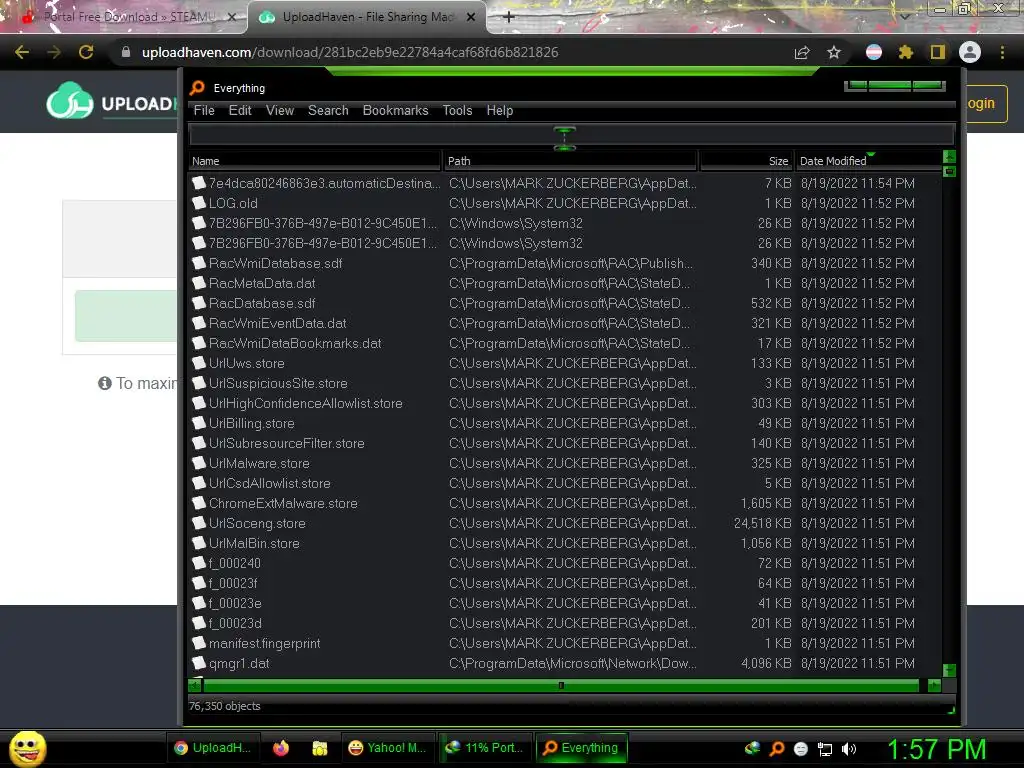Sort results by Name column header
Viewport: 1024px width, 768px height.
[315, 161]
